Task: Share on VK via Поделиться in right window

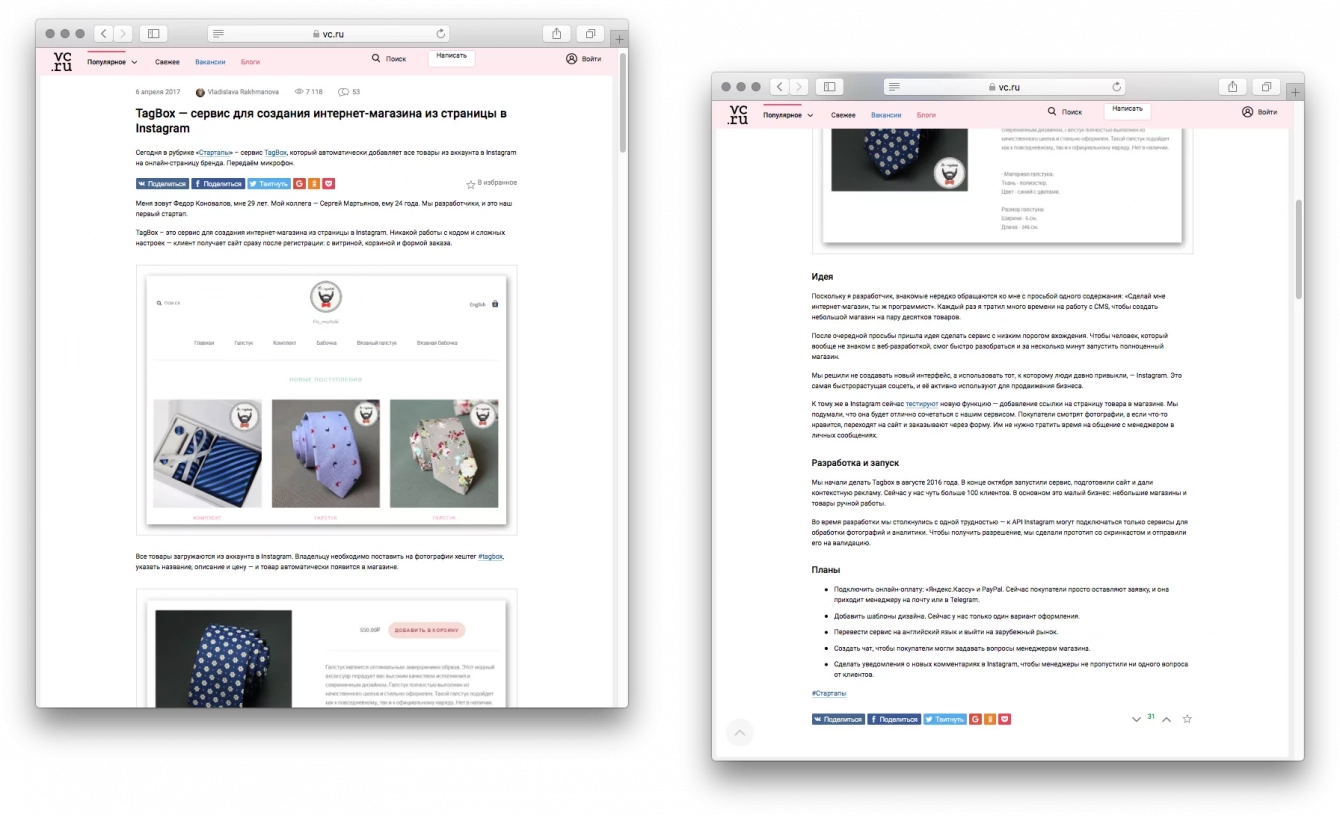Action: click(838, 719)
